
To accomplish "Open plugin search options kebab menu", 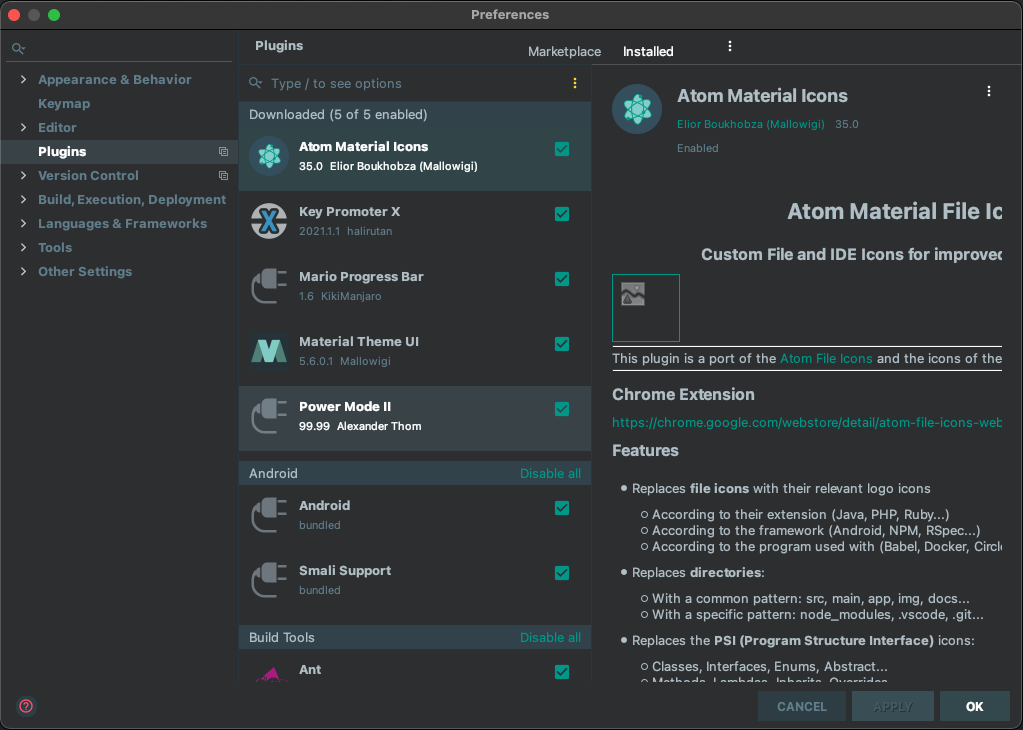I will [x=575, y=84].
